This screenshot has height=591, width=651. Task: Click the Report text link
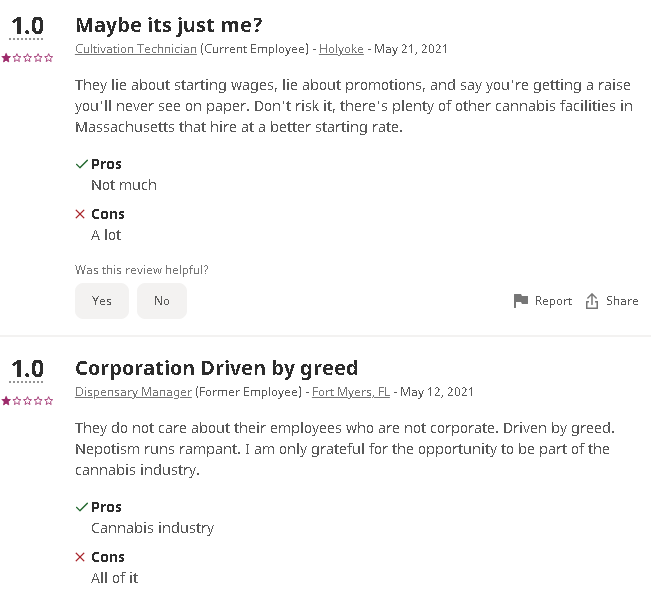point(553,301)
